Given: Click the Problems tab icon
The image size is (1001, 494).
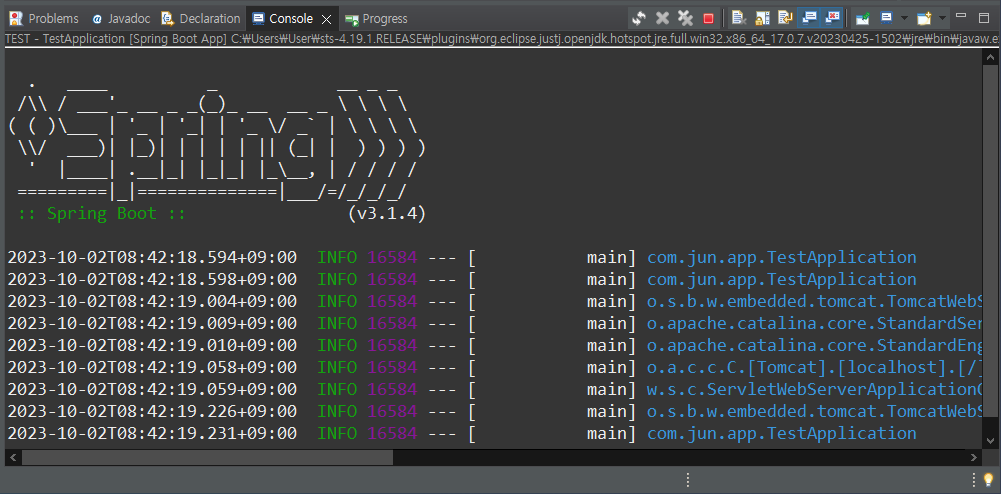Looking at the screenshot, I should point(16,19).
